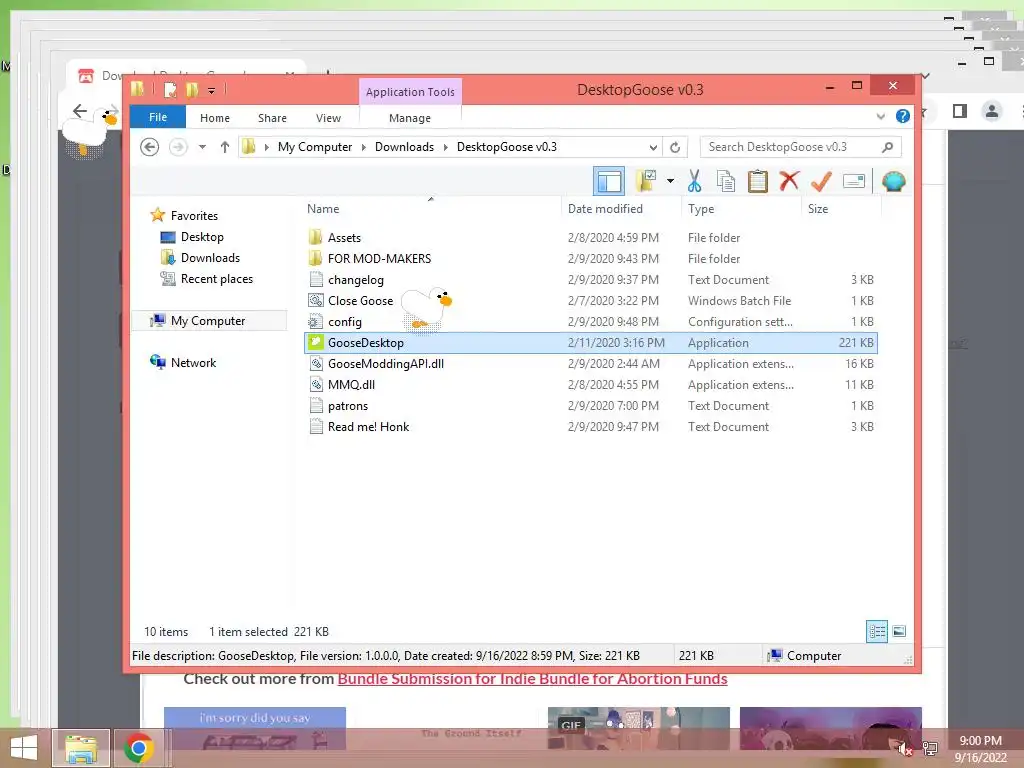Open Explorer help question mark icon

903,116
